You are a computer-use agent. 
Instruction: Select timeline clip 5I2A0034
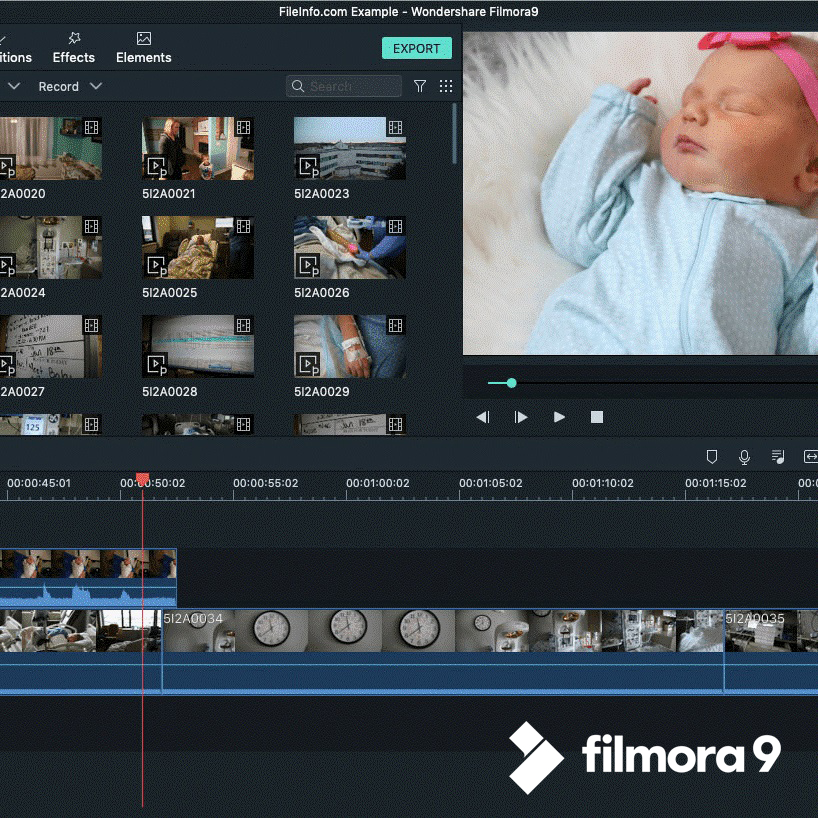(443, 652)
